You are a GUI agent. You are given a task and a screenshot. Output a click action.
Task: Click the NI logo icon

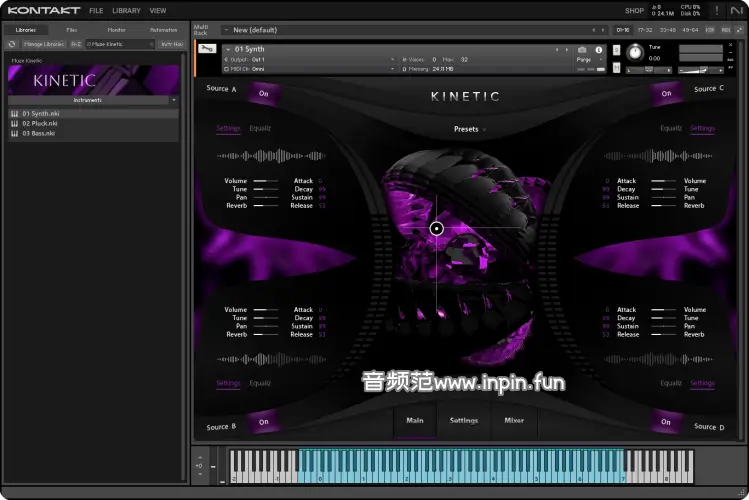click(x=737, y=10)
